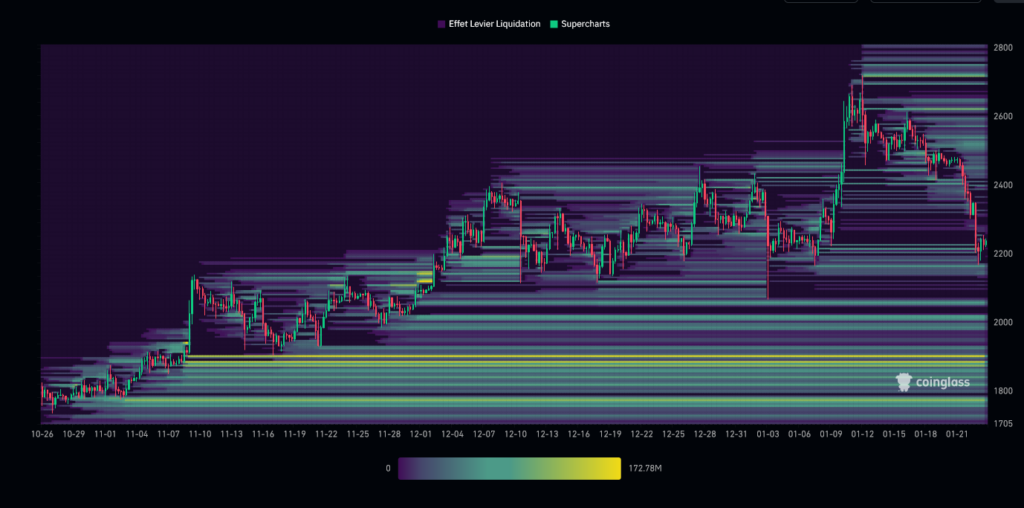Viewport: 1024px width, 508px height.
Task: Select the 11-13 date axis label
Action: coord(231,434)
